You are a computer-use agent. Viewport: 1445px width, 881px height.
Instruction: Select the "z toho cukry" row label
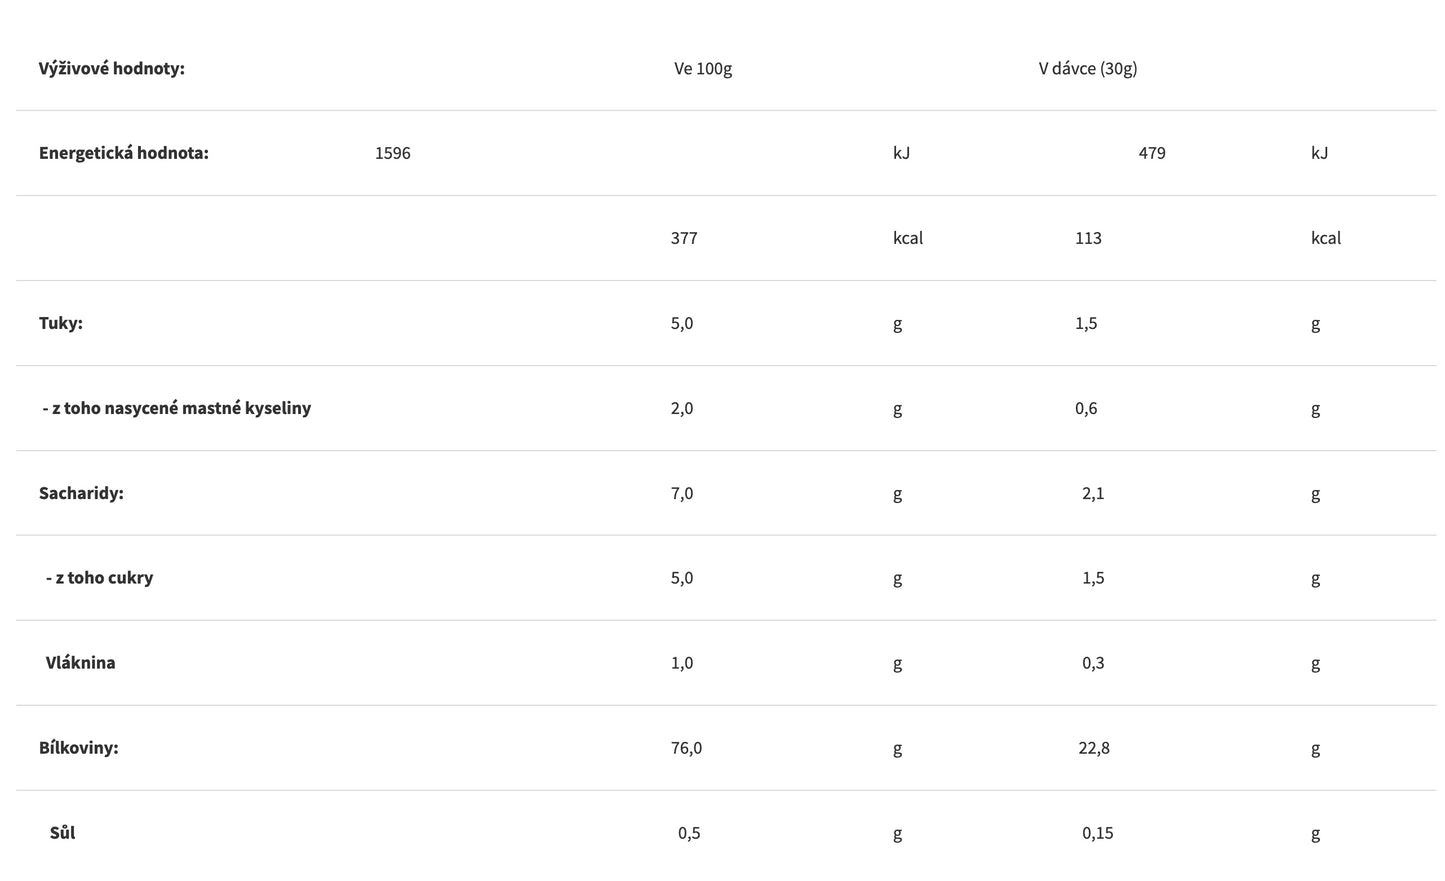tap(103, 578)
